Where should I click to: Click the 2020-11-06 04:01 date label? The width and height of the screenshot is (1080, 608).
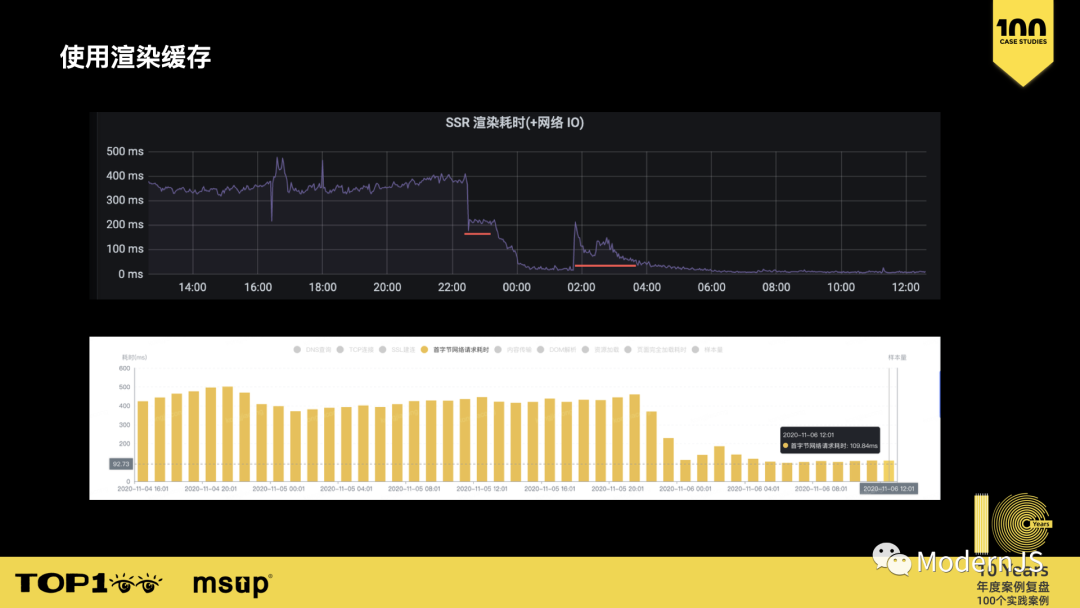[x=753, y=489]
